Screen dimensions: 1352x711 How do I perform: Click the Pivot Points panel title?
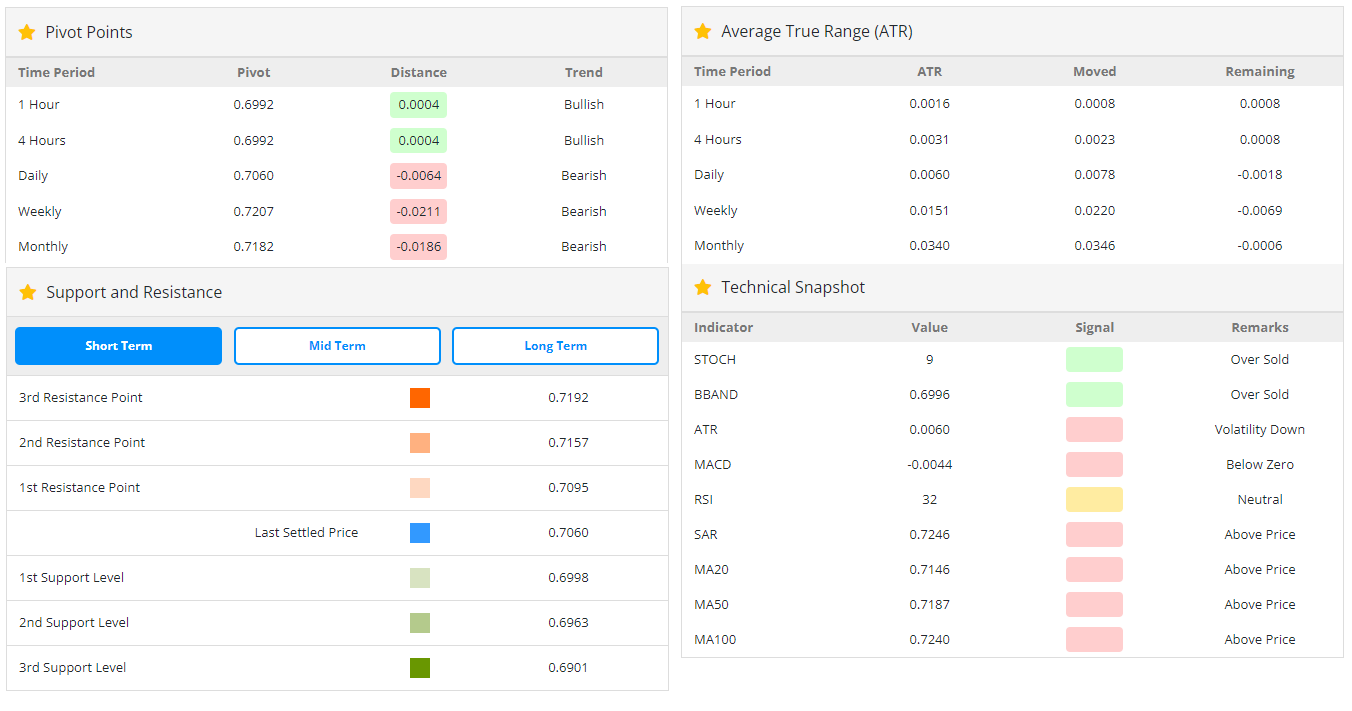(x=89, y=32)
